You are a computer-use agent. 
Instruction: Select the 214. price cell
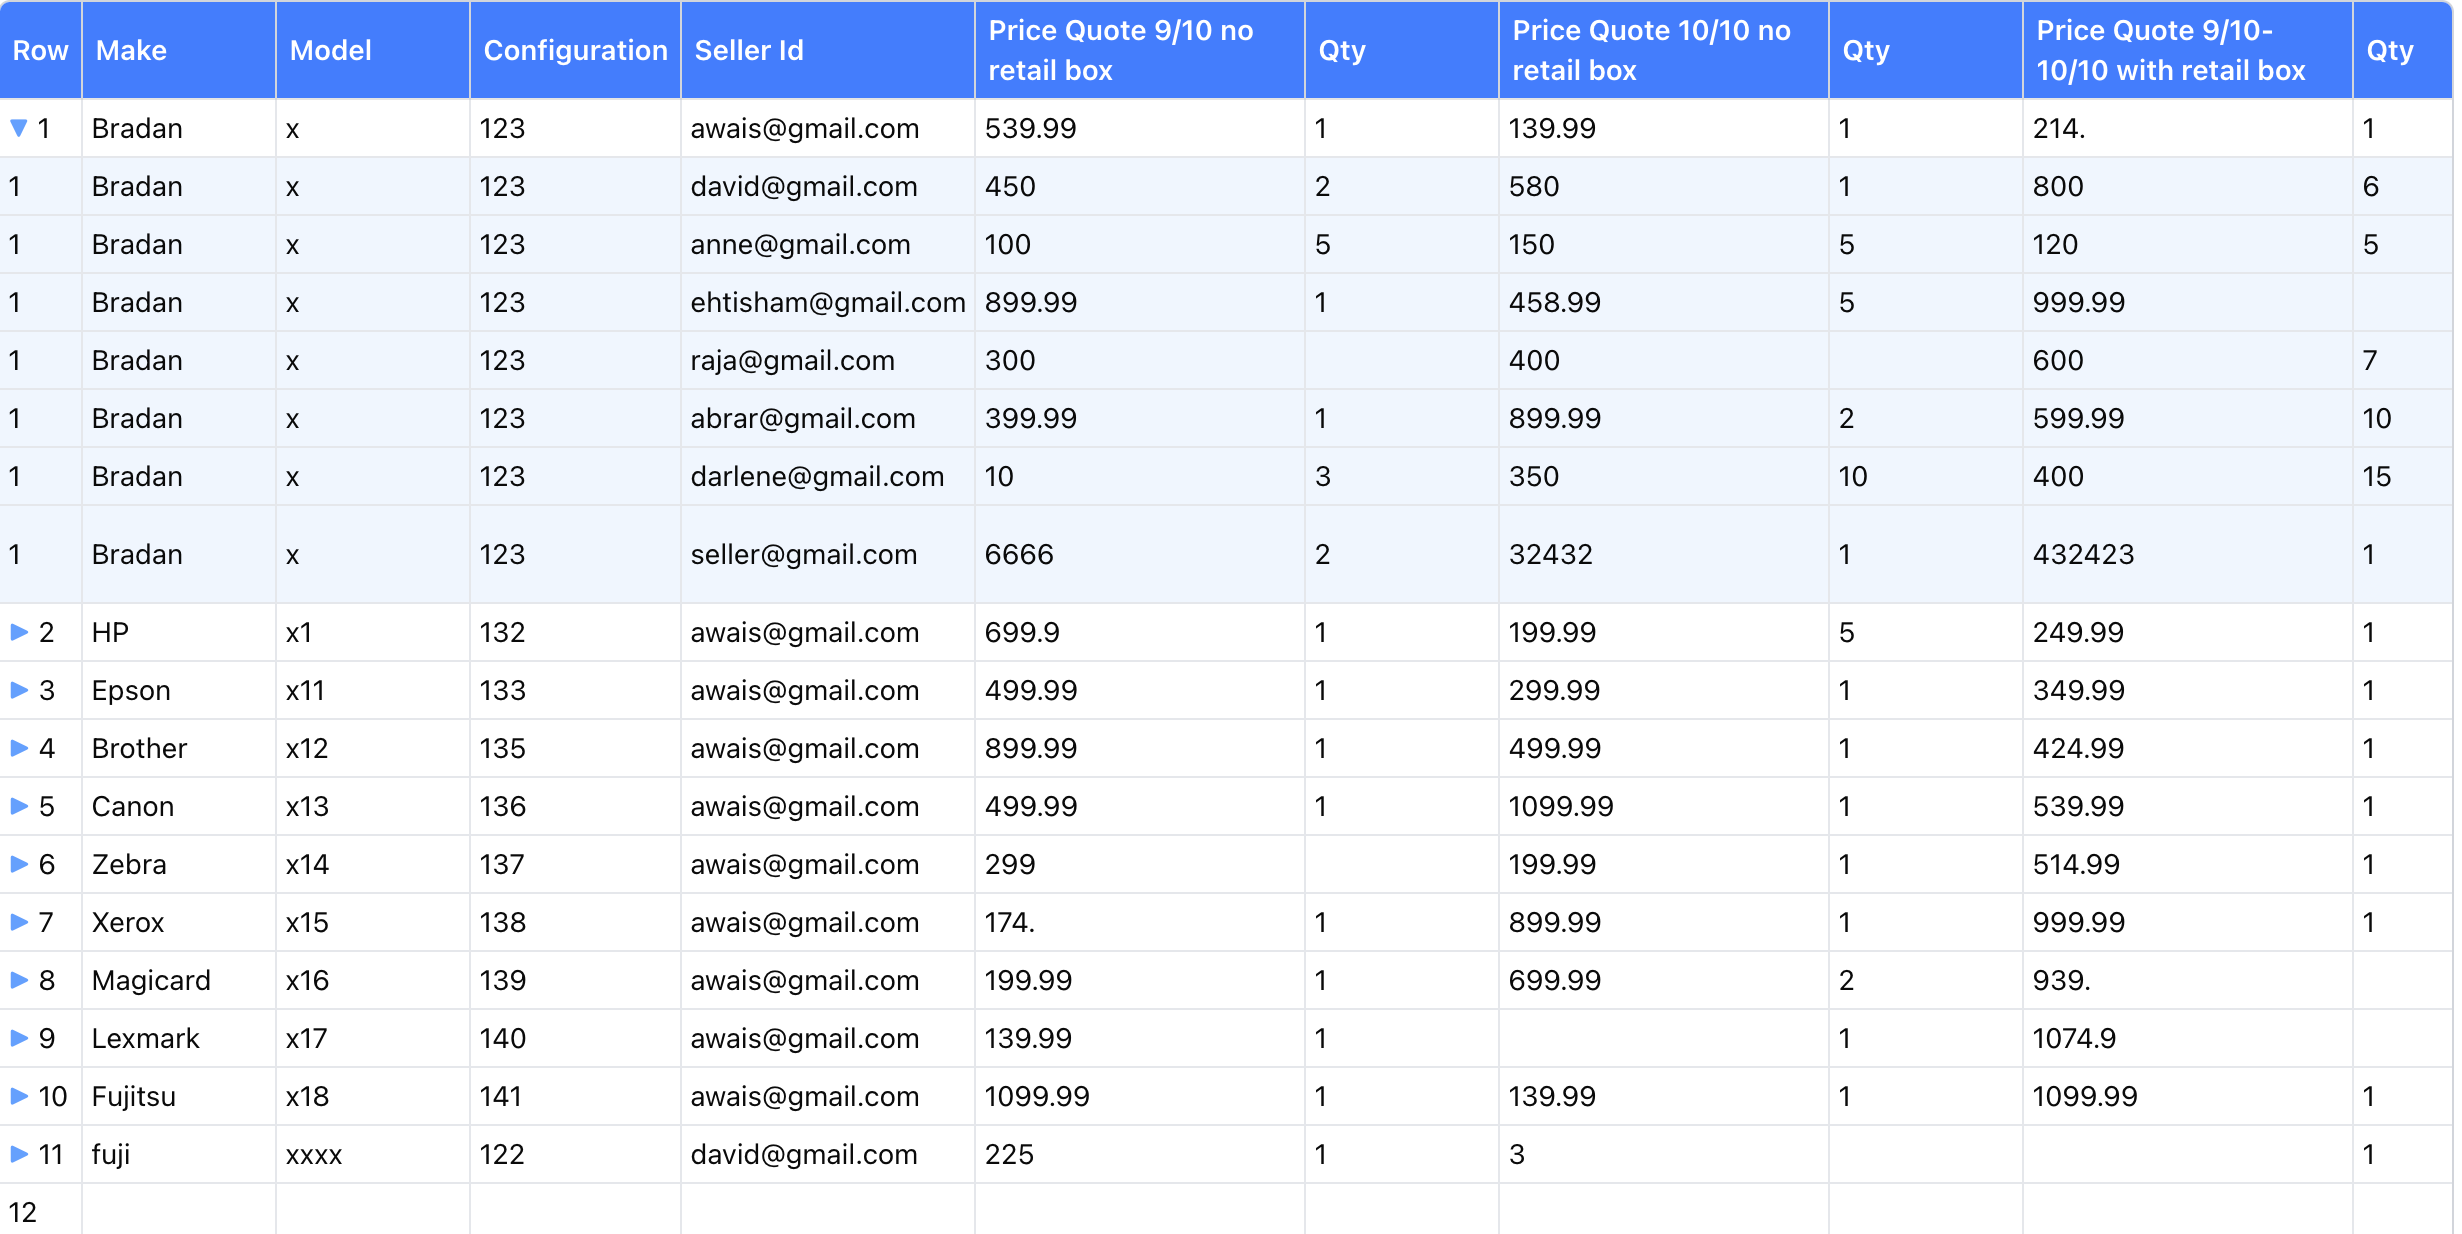click(2188, 128)
